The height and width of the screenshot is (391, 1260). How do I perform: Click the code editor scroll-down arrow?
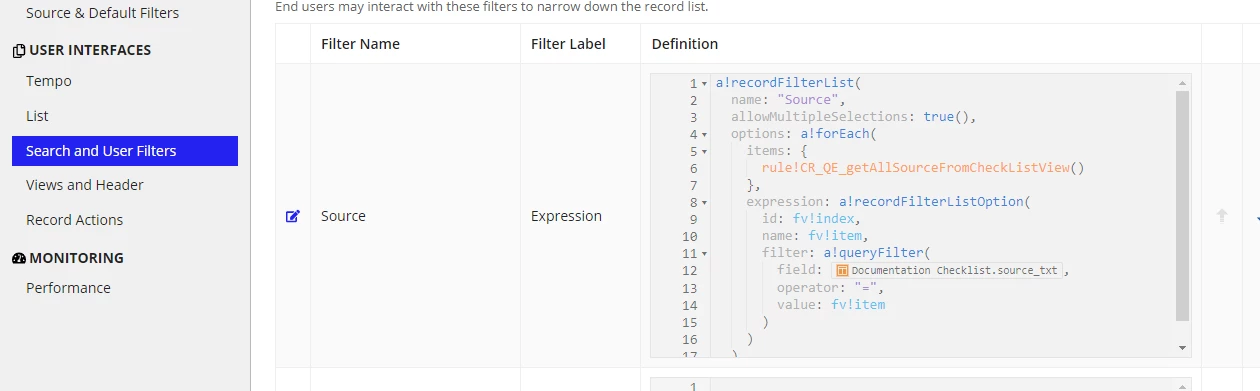(1183, 348)
